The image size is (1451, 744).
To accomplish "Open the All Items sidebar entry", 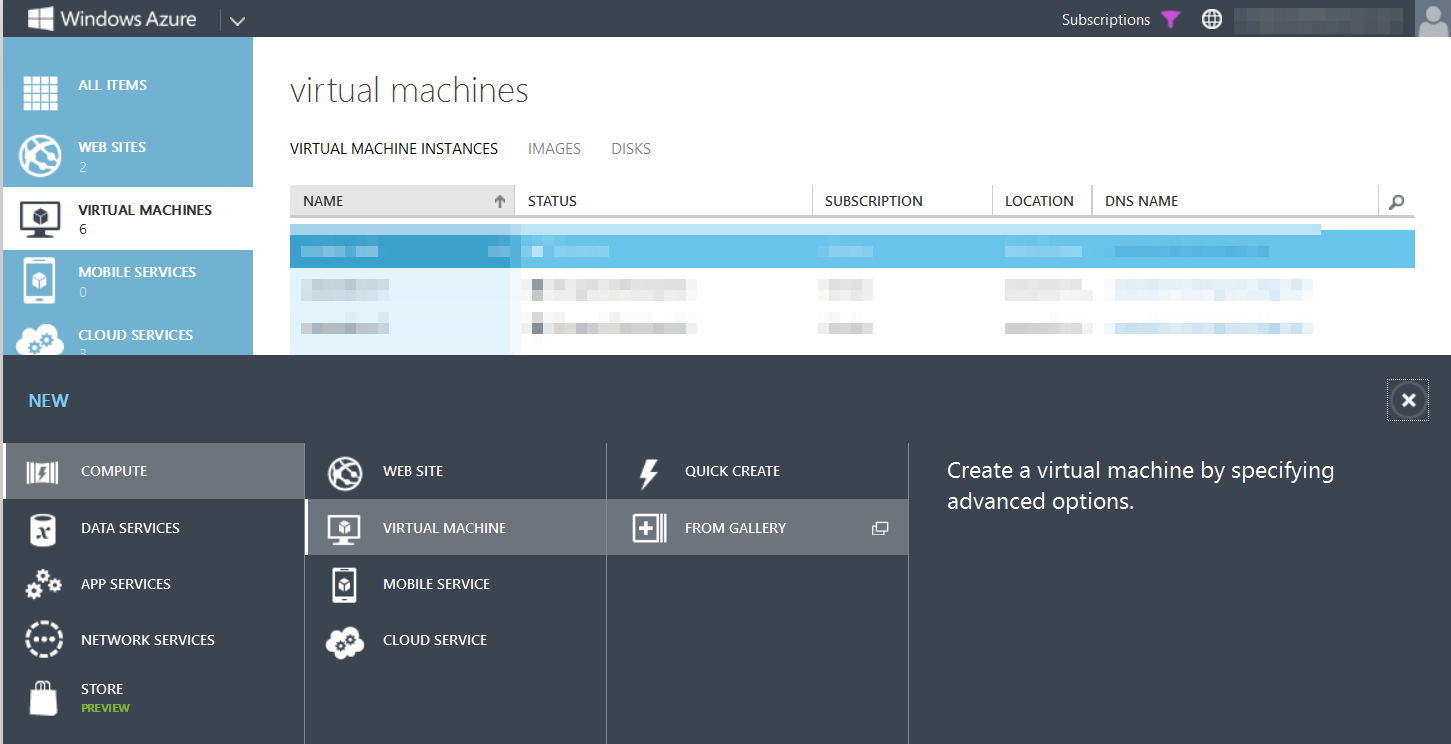I will click(x=128, y=93).
